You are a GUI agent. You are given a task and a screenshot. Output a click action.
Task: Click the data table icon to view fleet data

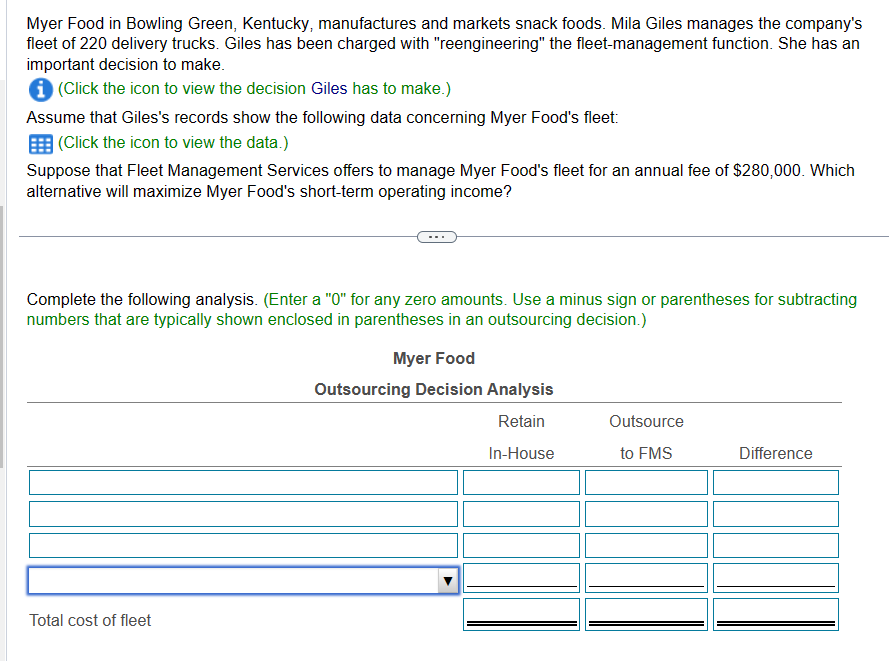(x=40, y=143)
